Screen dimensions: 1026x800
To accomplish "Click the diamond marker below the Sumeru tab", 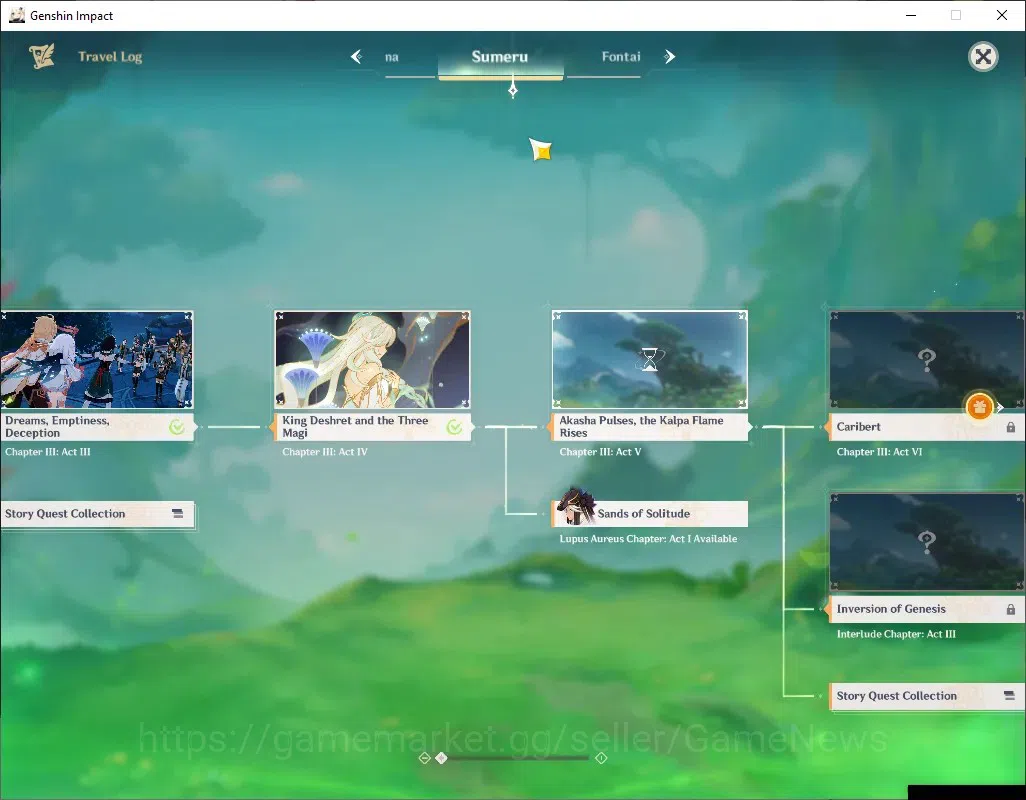I will (x=513, y=90).
